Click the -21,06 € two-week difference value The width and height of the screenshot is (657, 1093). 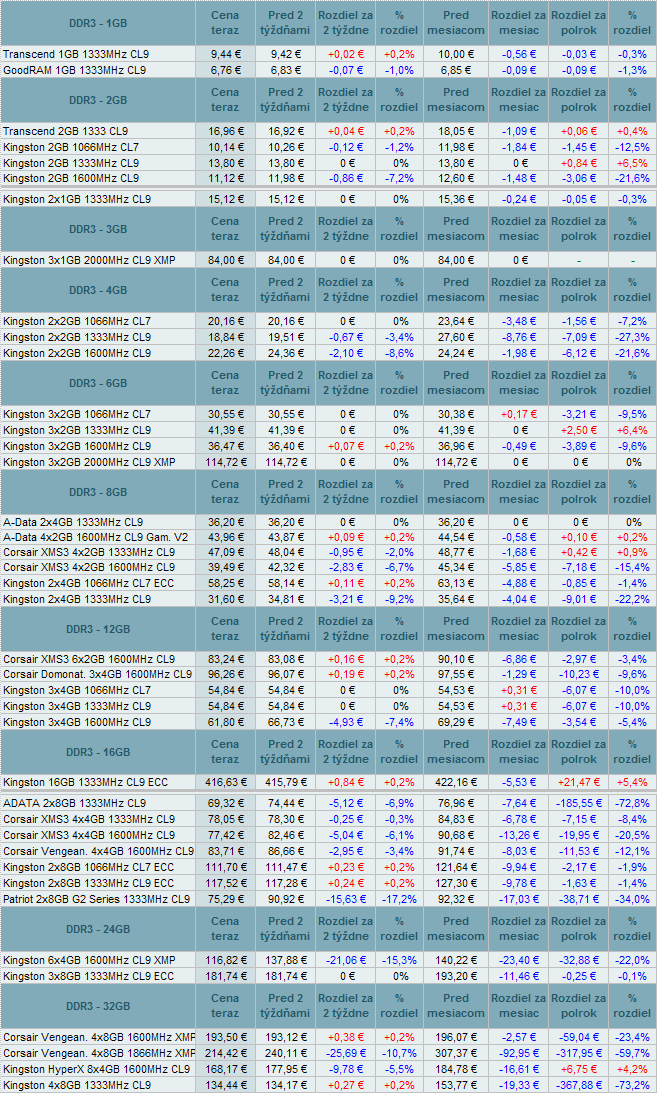[346, 960]
